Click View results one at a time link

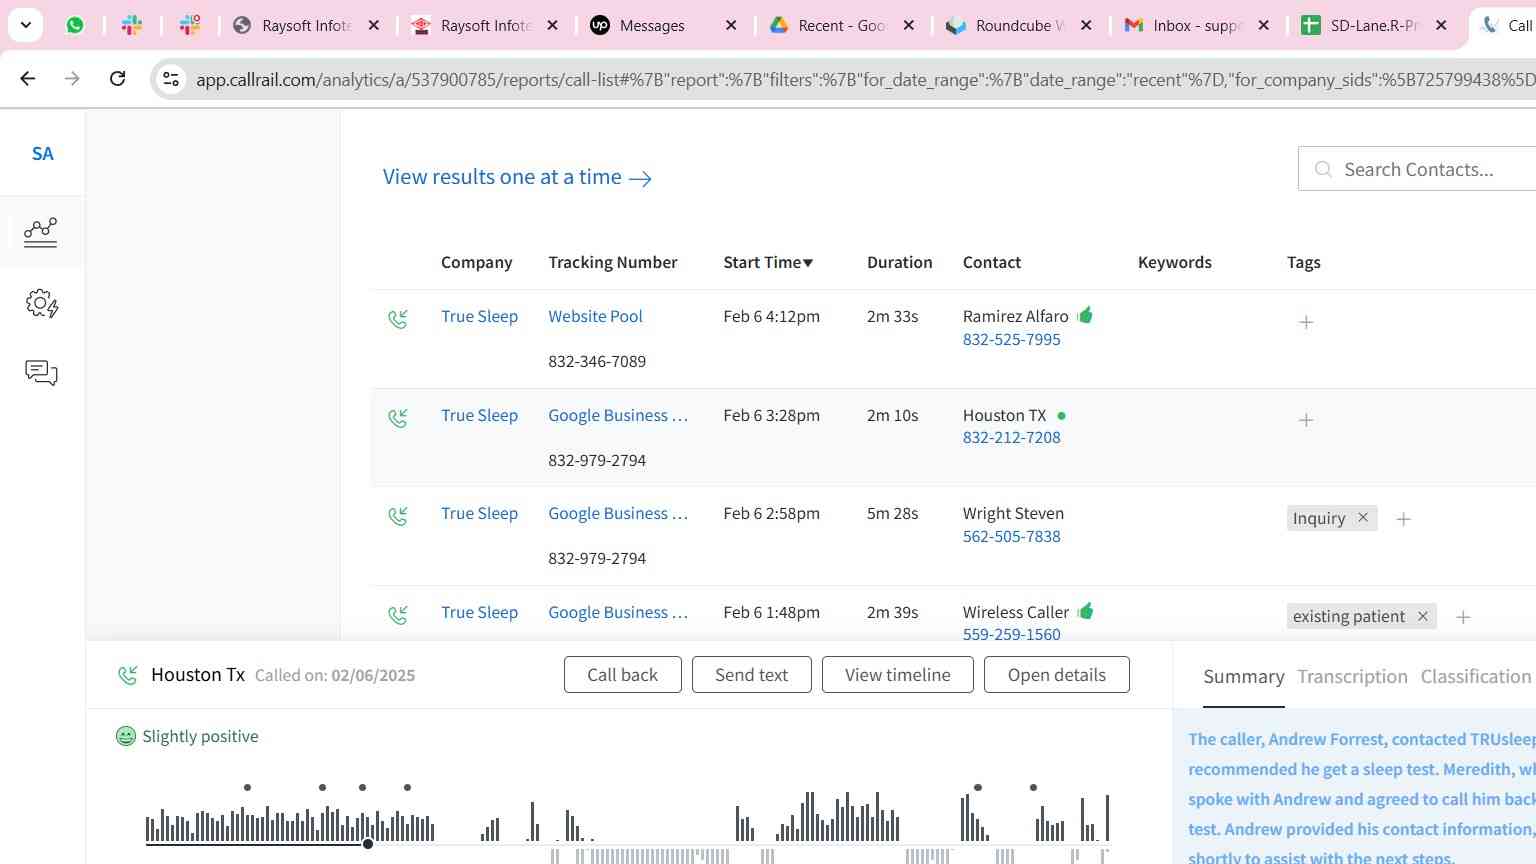click(517, 177)
